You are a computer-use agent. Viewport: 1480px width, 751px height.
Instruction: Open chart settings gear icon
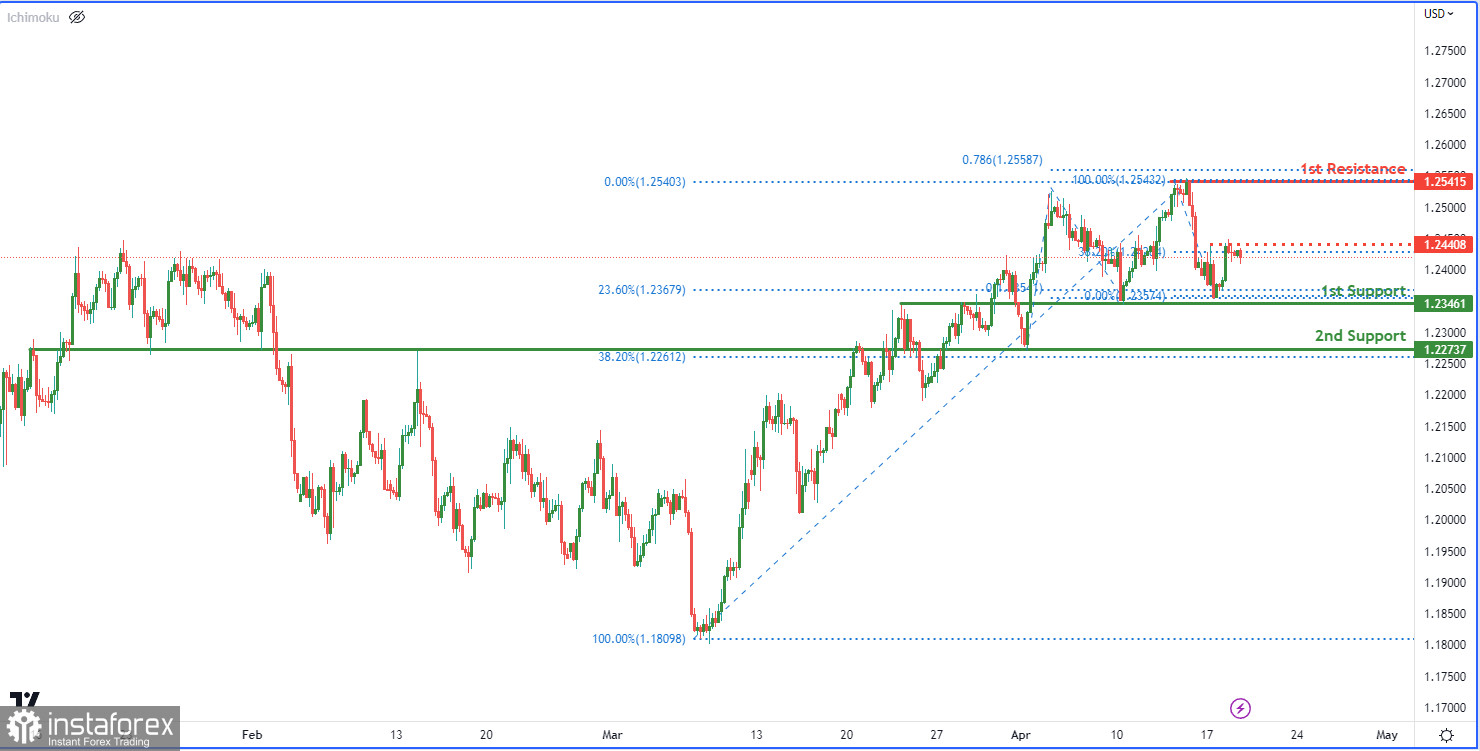(x=1446, y=735)
